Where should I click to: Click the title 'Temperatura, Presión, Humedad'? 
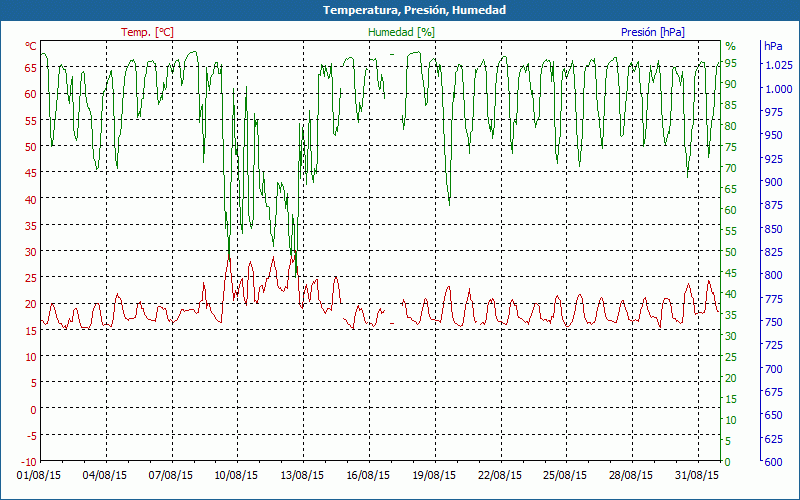(414, 10)
